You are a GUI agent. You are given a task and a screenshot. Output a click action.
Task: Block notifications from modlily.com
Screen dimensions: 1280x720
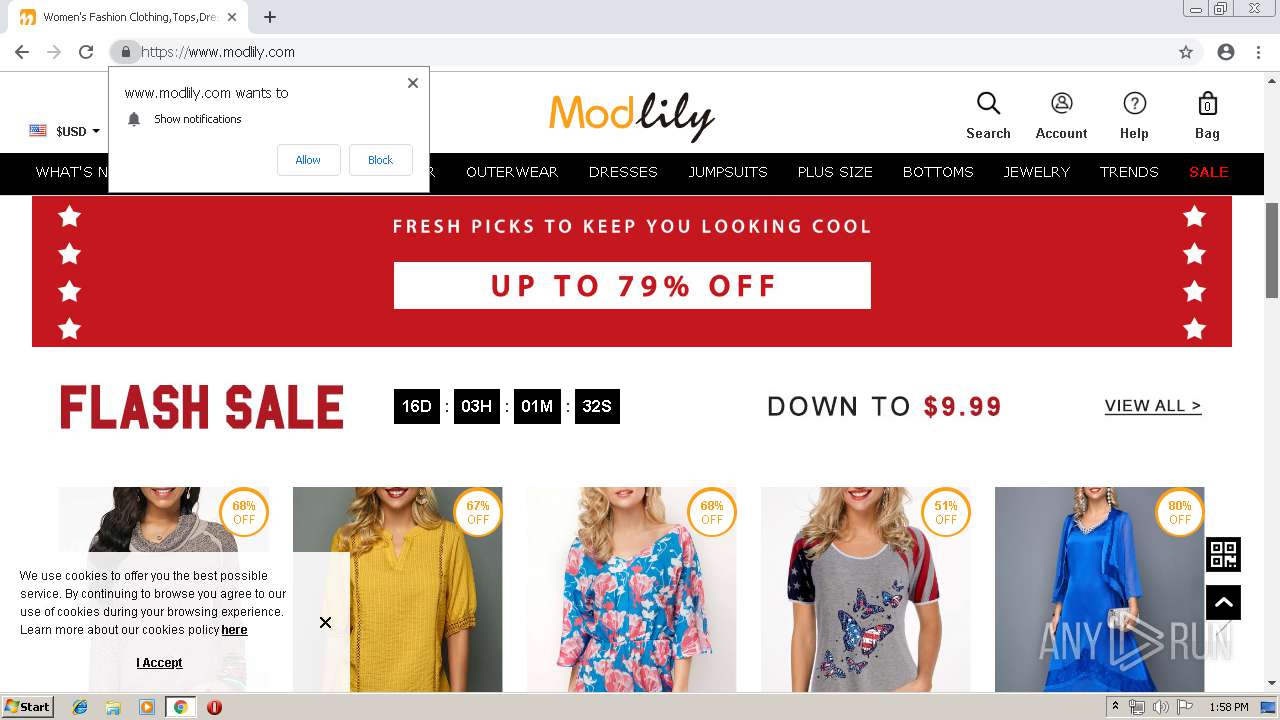click(380, 160)
